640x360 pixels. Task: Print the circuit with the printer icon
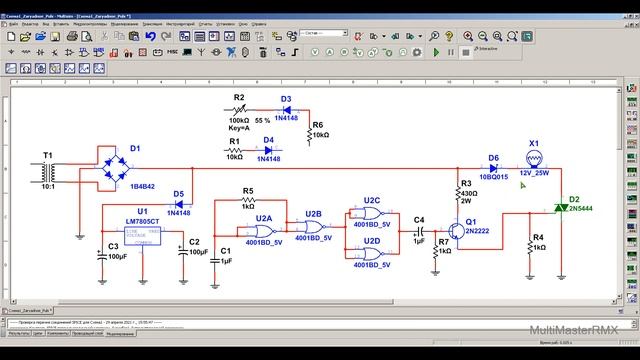[x=72, y=37]
